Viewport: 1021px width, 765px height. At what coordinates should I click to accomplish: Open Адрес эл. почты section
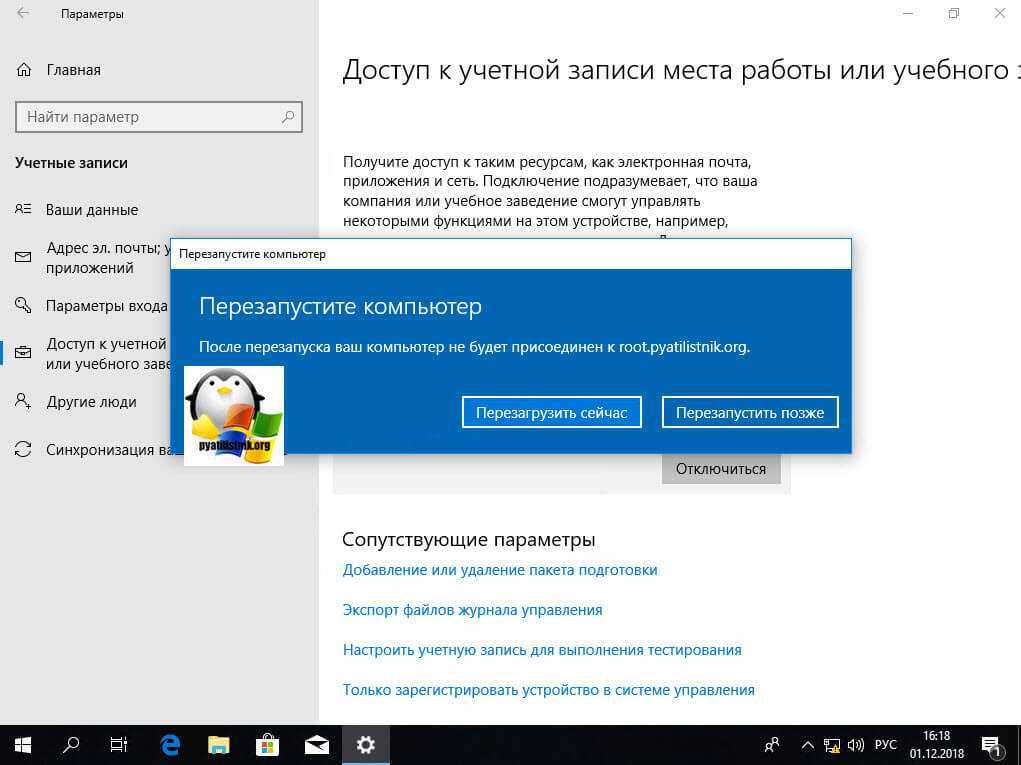click(x=107, y=258)
